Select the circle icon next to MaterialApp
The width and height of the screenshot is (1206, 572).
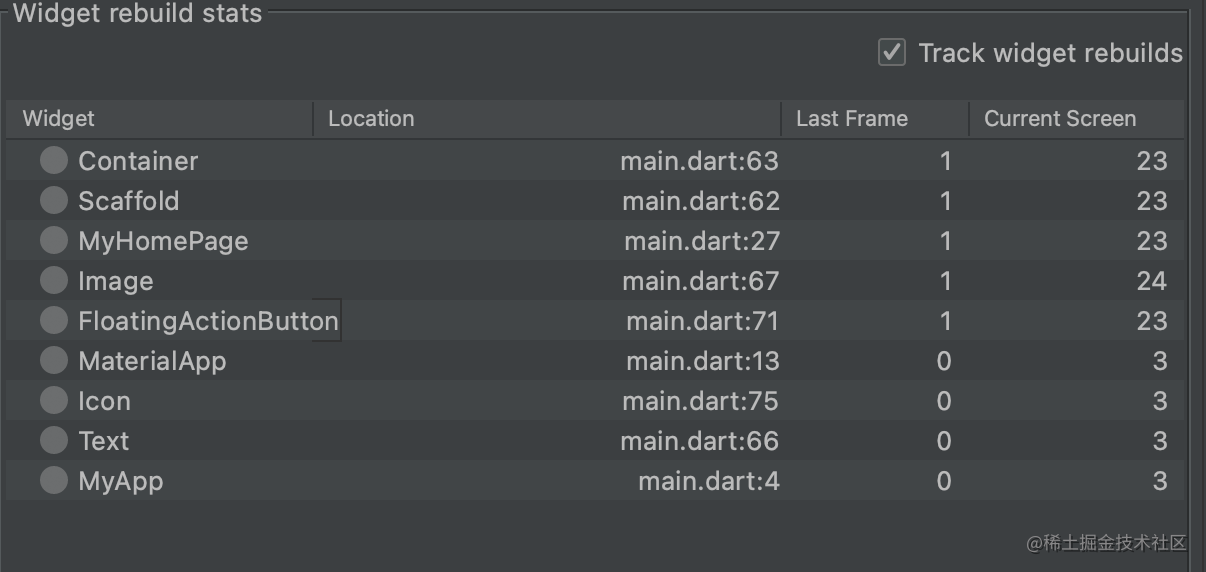tap(54, 360)
